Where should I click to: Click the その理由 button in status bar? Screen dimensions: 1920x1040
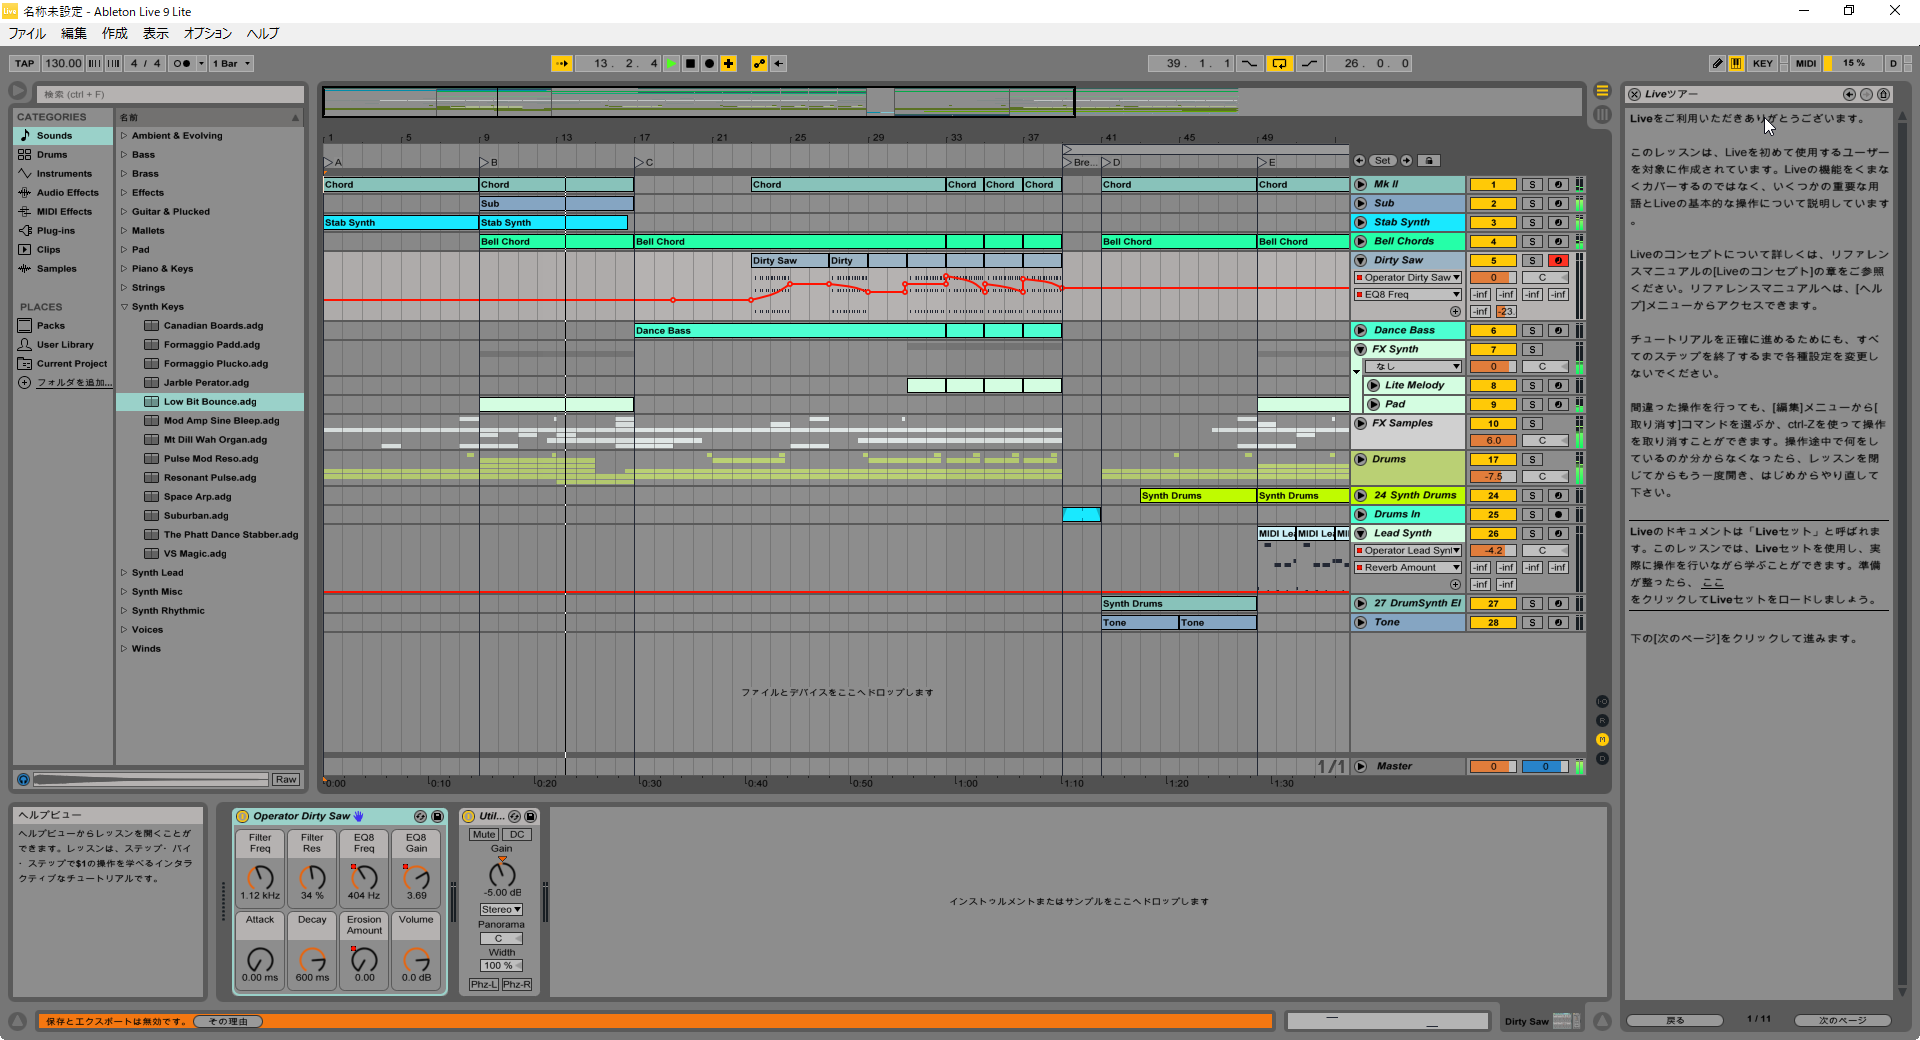[x=228, y=1021]
